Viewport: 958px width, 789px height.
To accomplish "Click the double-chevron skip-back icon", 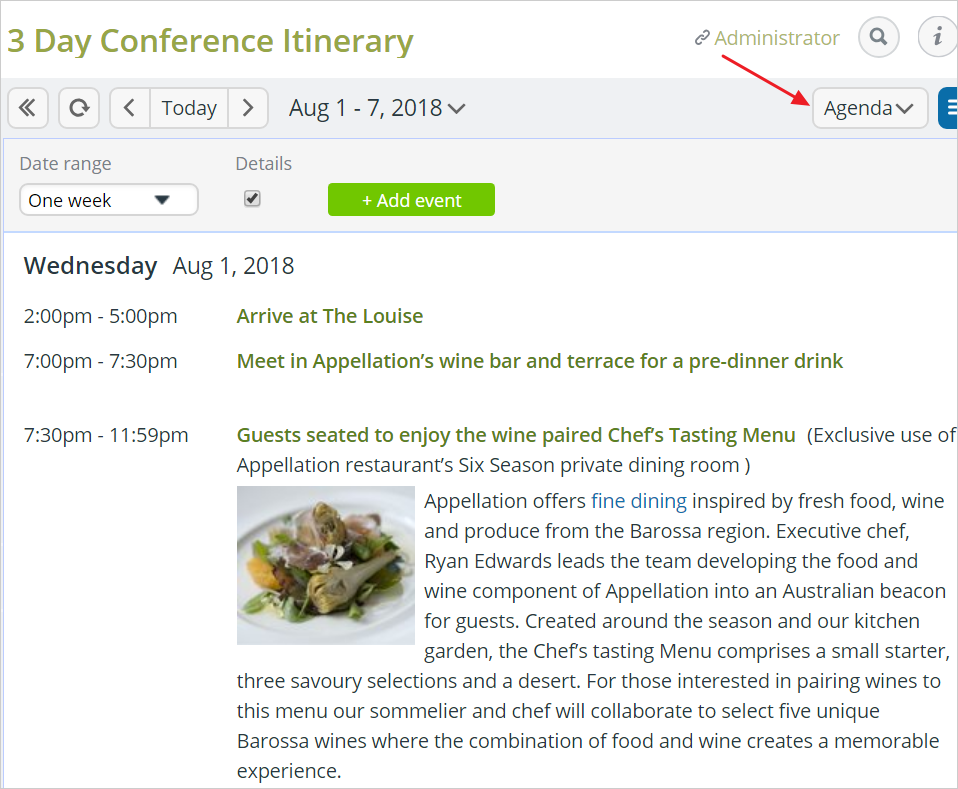I will [28, 107].
